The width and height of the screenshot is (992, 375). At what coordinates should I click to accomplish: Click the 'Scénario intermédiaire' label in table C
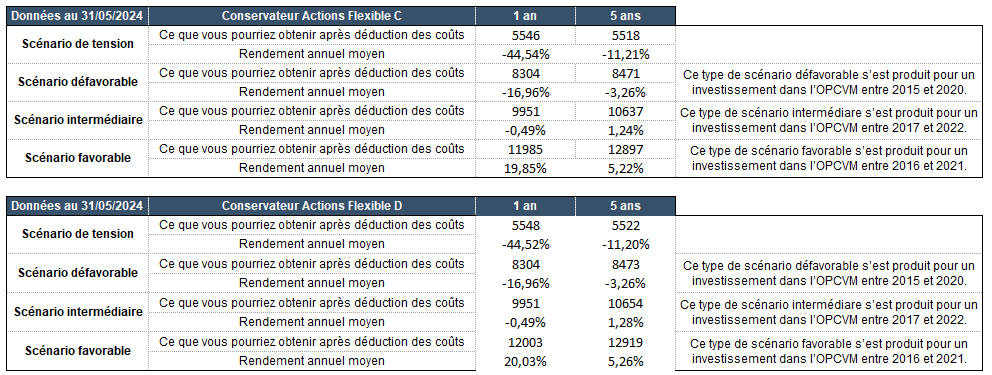tap(78, 120)
